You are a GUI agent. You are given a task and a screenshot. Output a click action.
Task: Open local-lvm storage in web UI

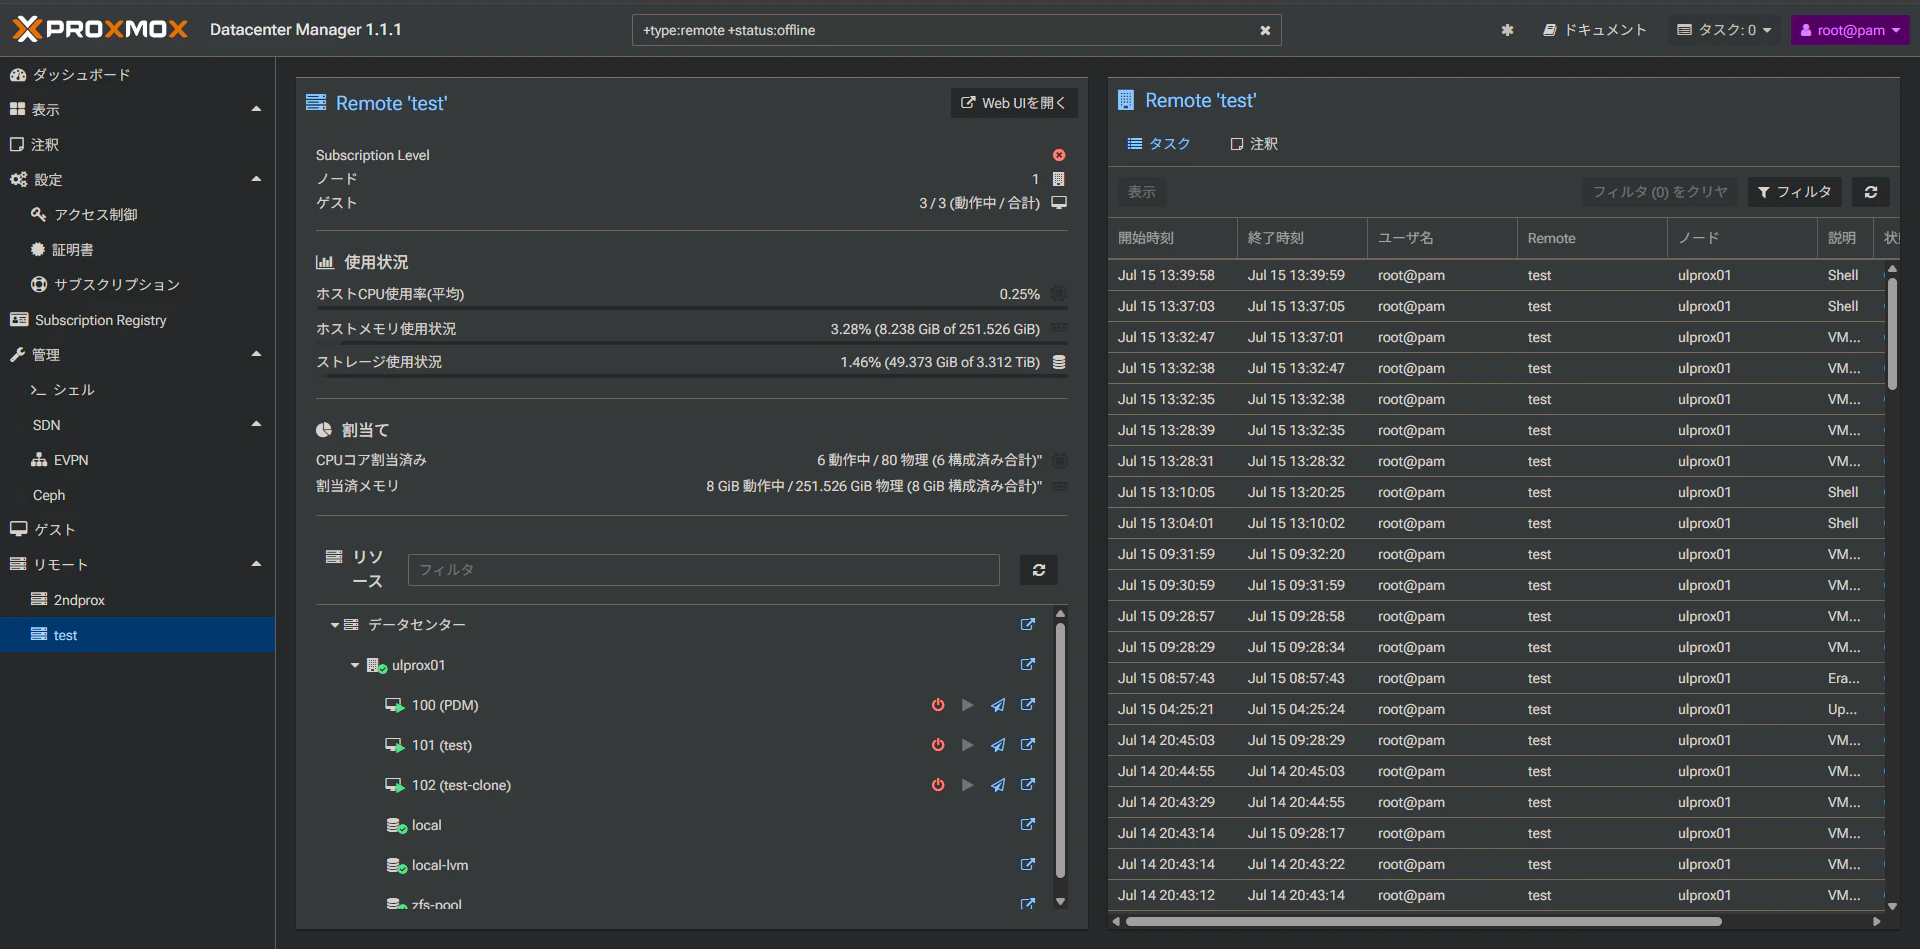coord(1027,864)
